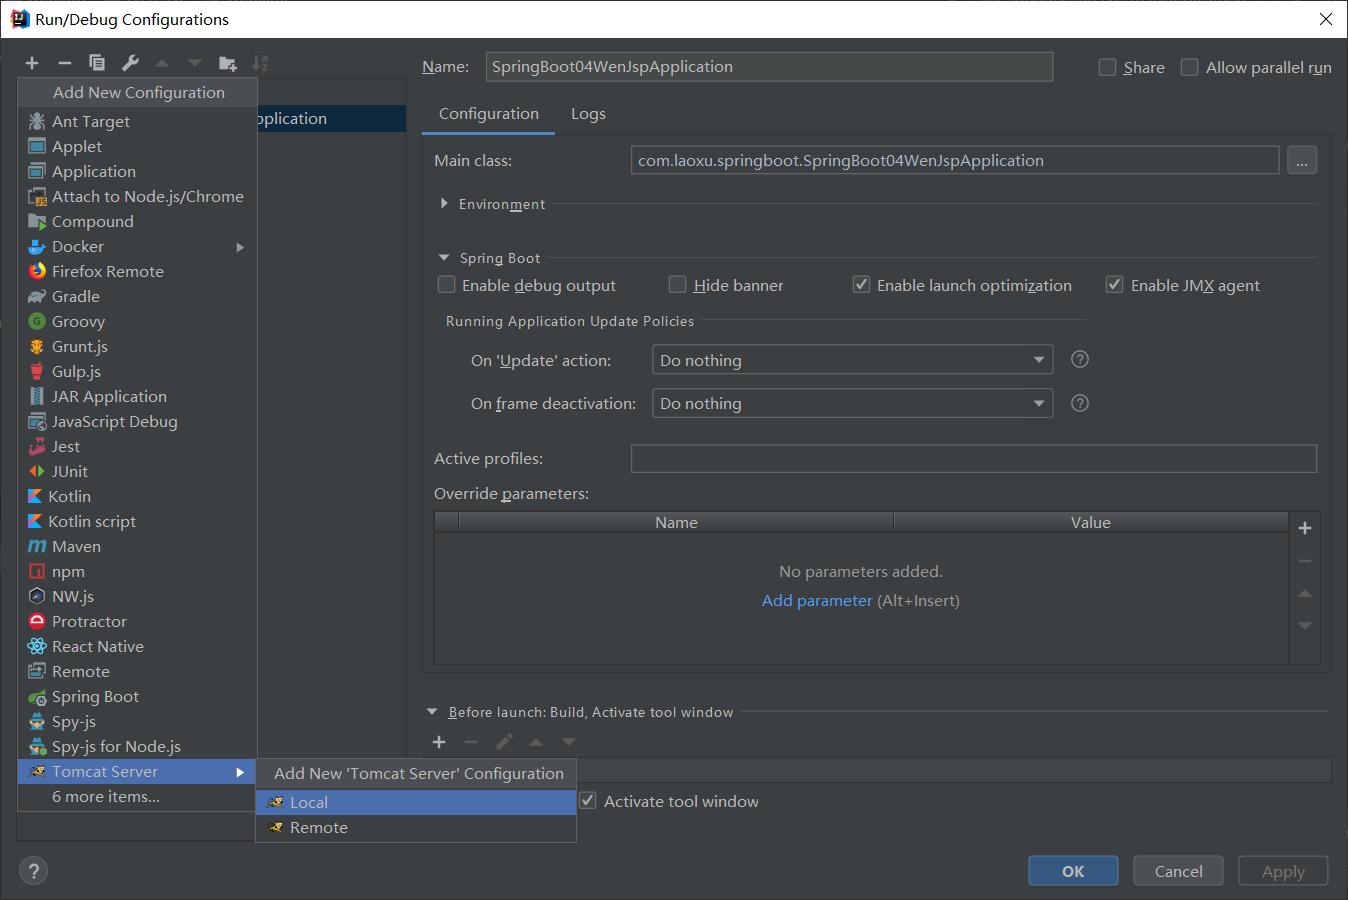Click Add parameter link
The image size is (1348, 900).
(817, 600)
